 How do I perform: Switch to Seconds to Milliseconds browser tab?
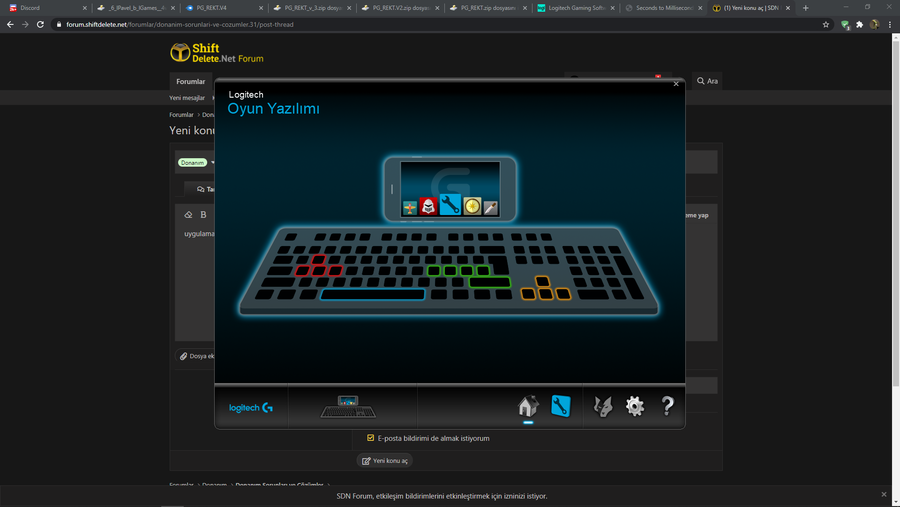pos(662,8)
